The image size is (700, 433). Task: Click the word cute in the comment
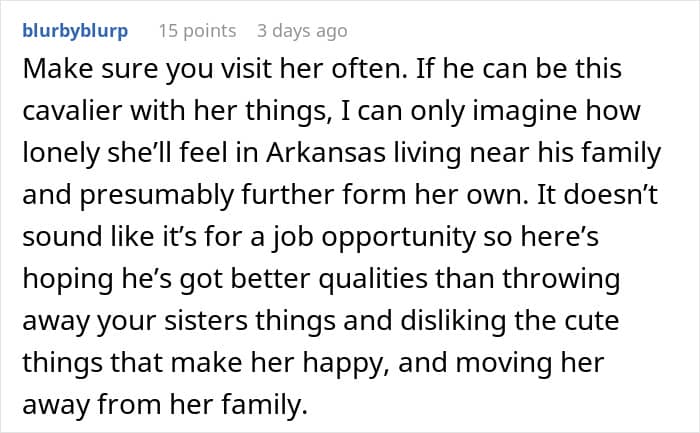tap(592, 321)
